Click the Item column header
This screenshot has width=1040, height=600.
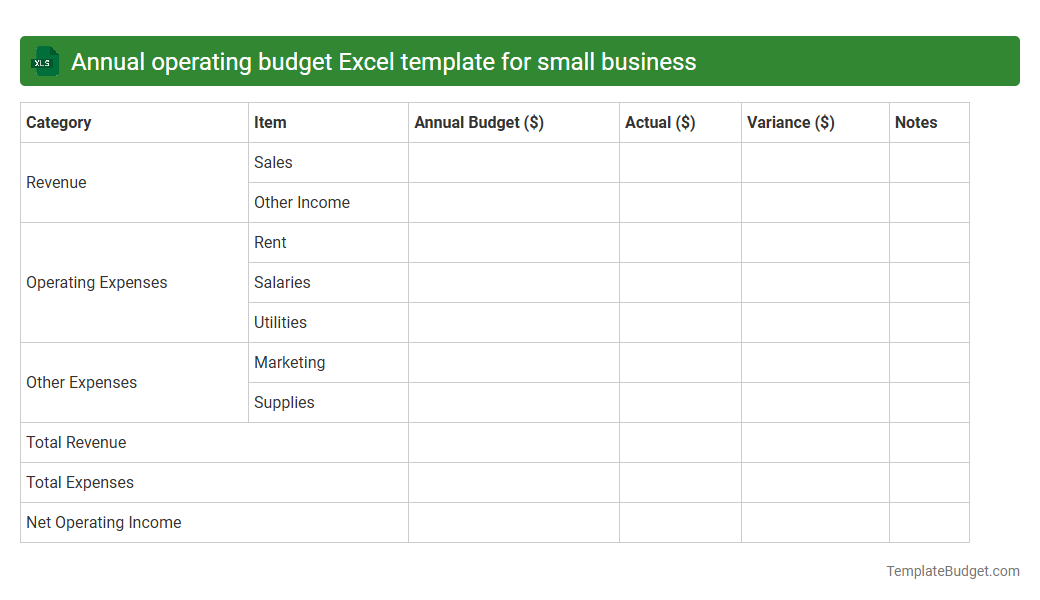(x=270, y=122)
